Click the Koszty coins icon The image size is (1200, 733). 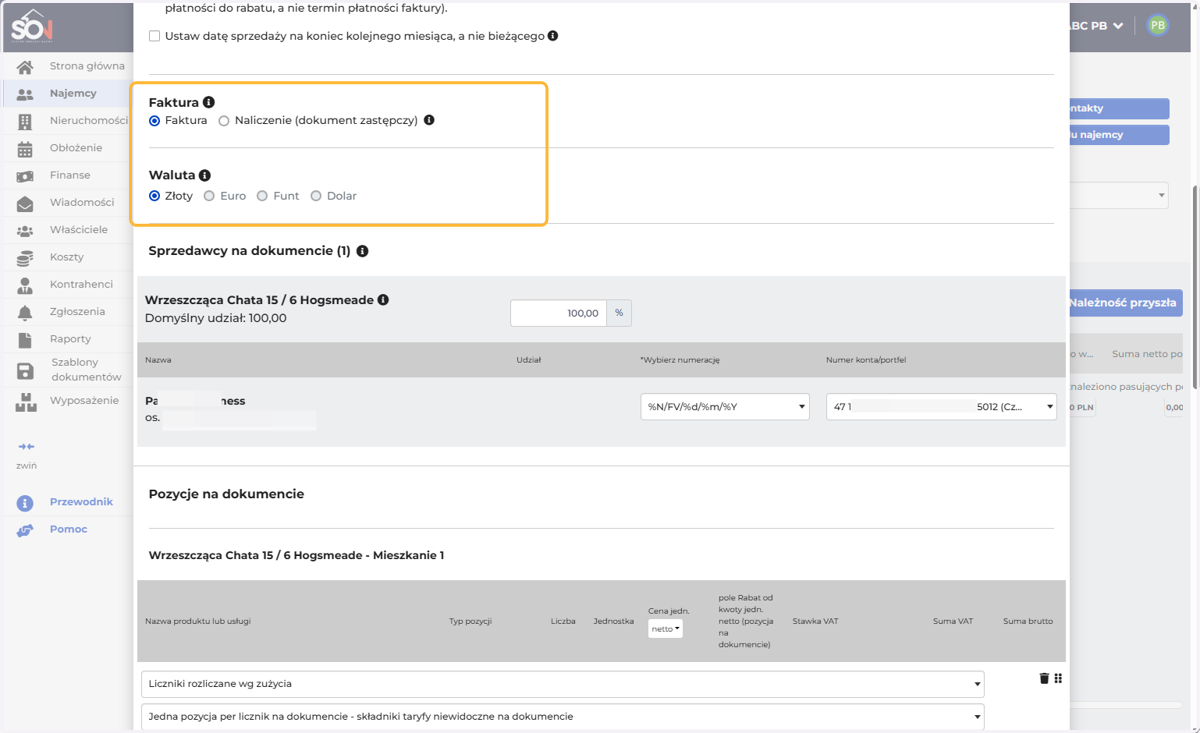pyautogui.click(x=25, y=258)
